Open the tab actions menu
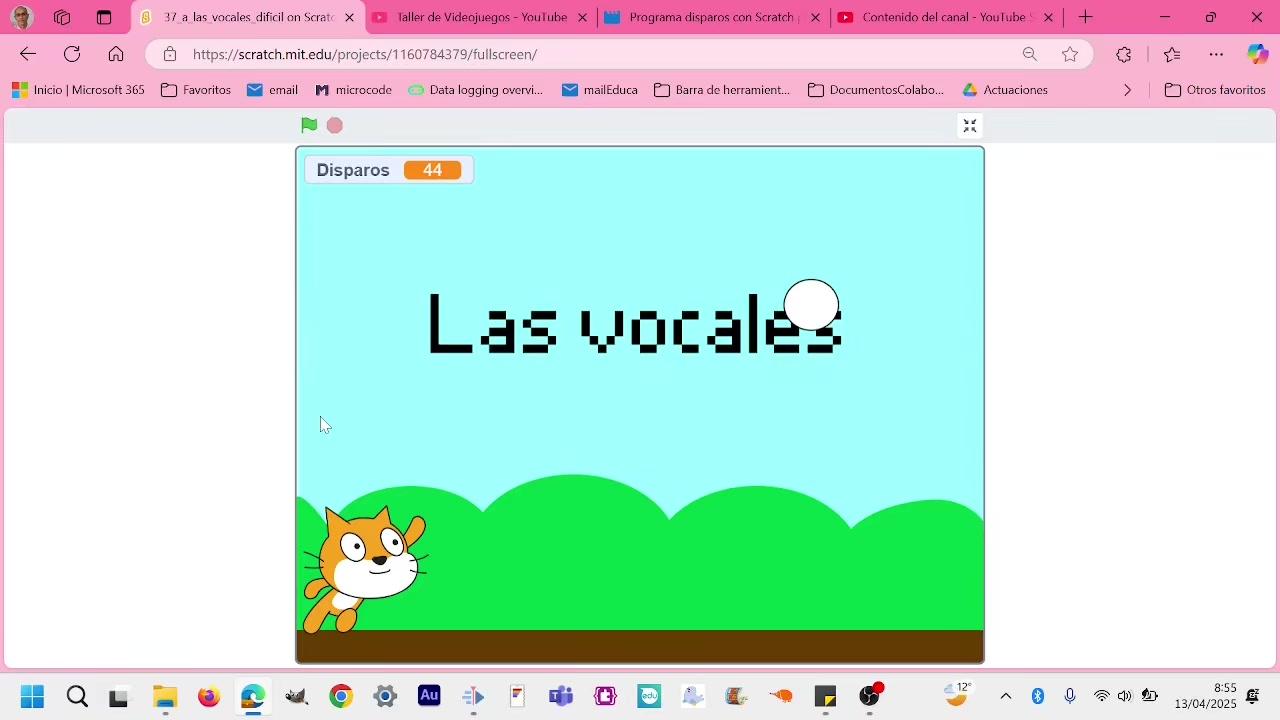The image size is (1280, 720). pyautogui.click(x=104, y=17)
